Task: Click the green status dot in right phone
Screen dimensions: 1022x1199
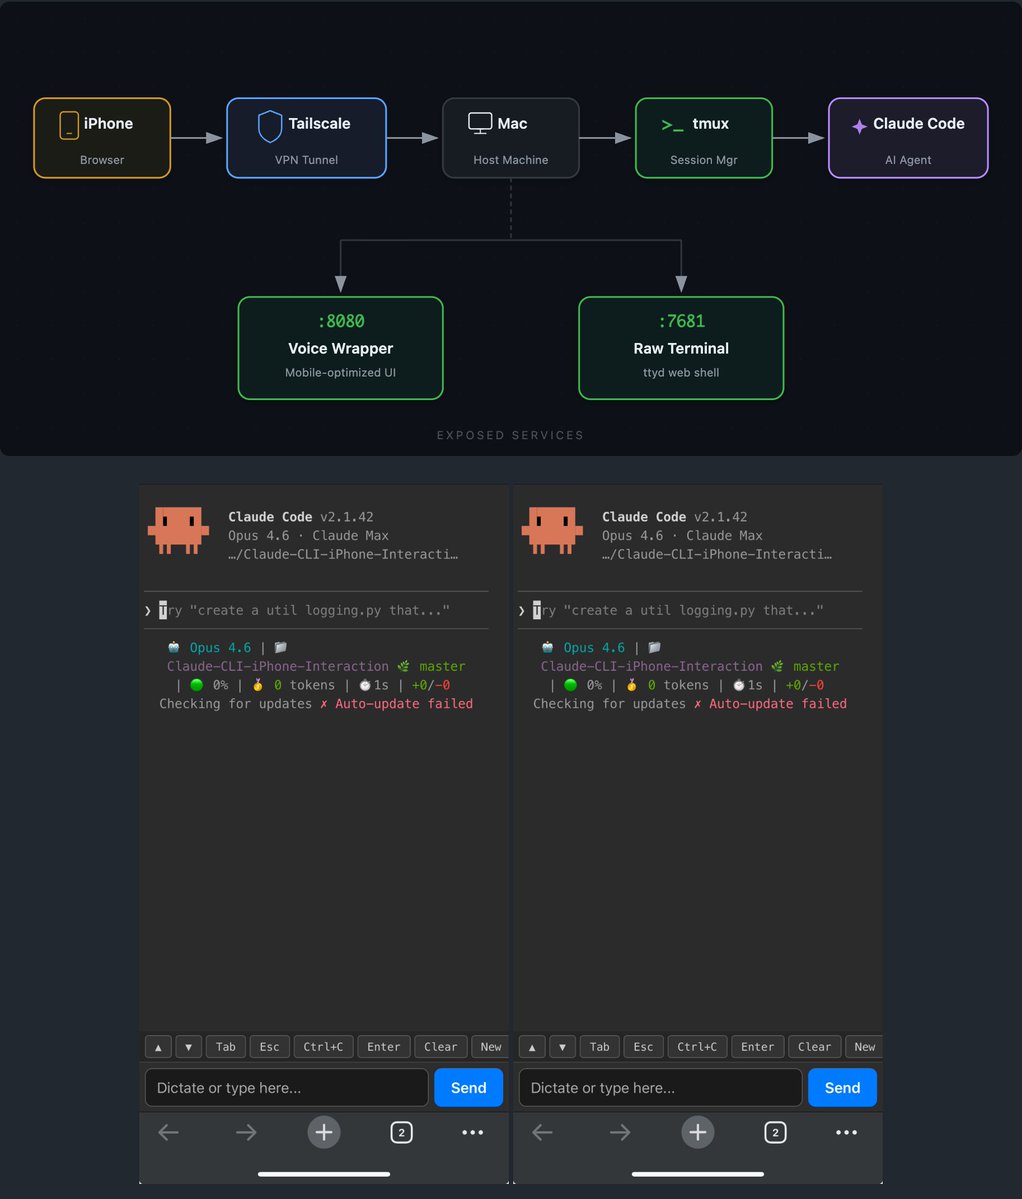Action: click(x=570, y=685)
